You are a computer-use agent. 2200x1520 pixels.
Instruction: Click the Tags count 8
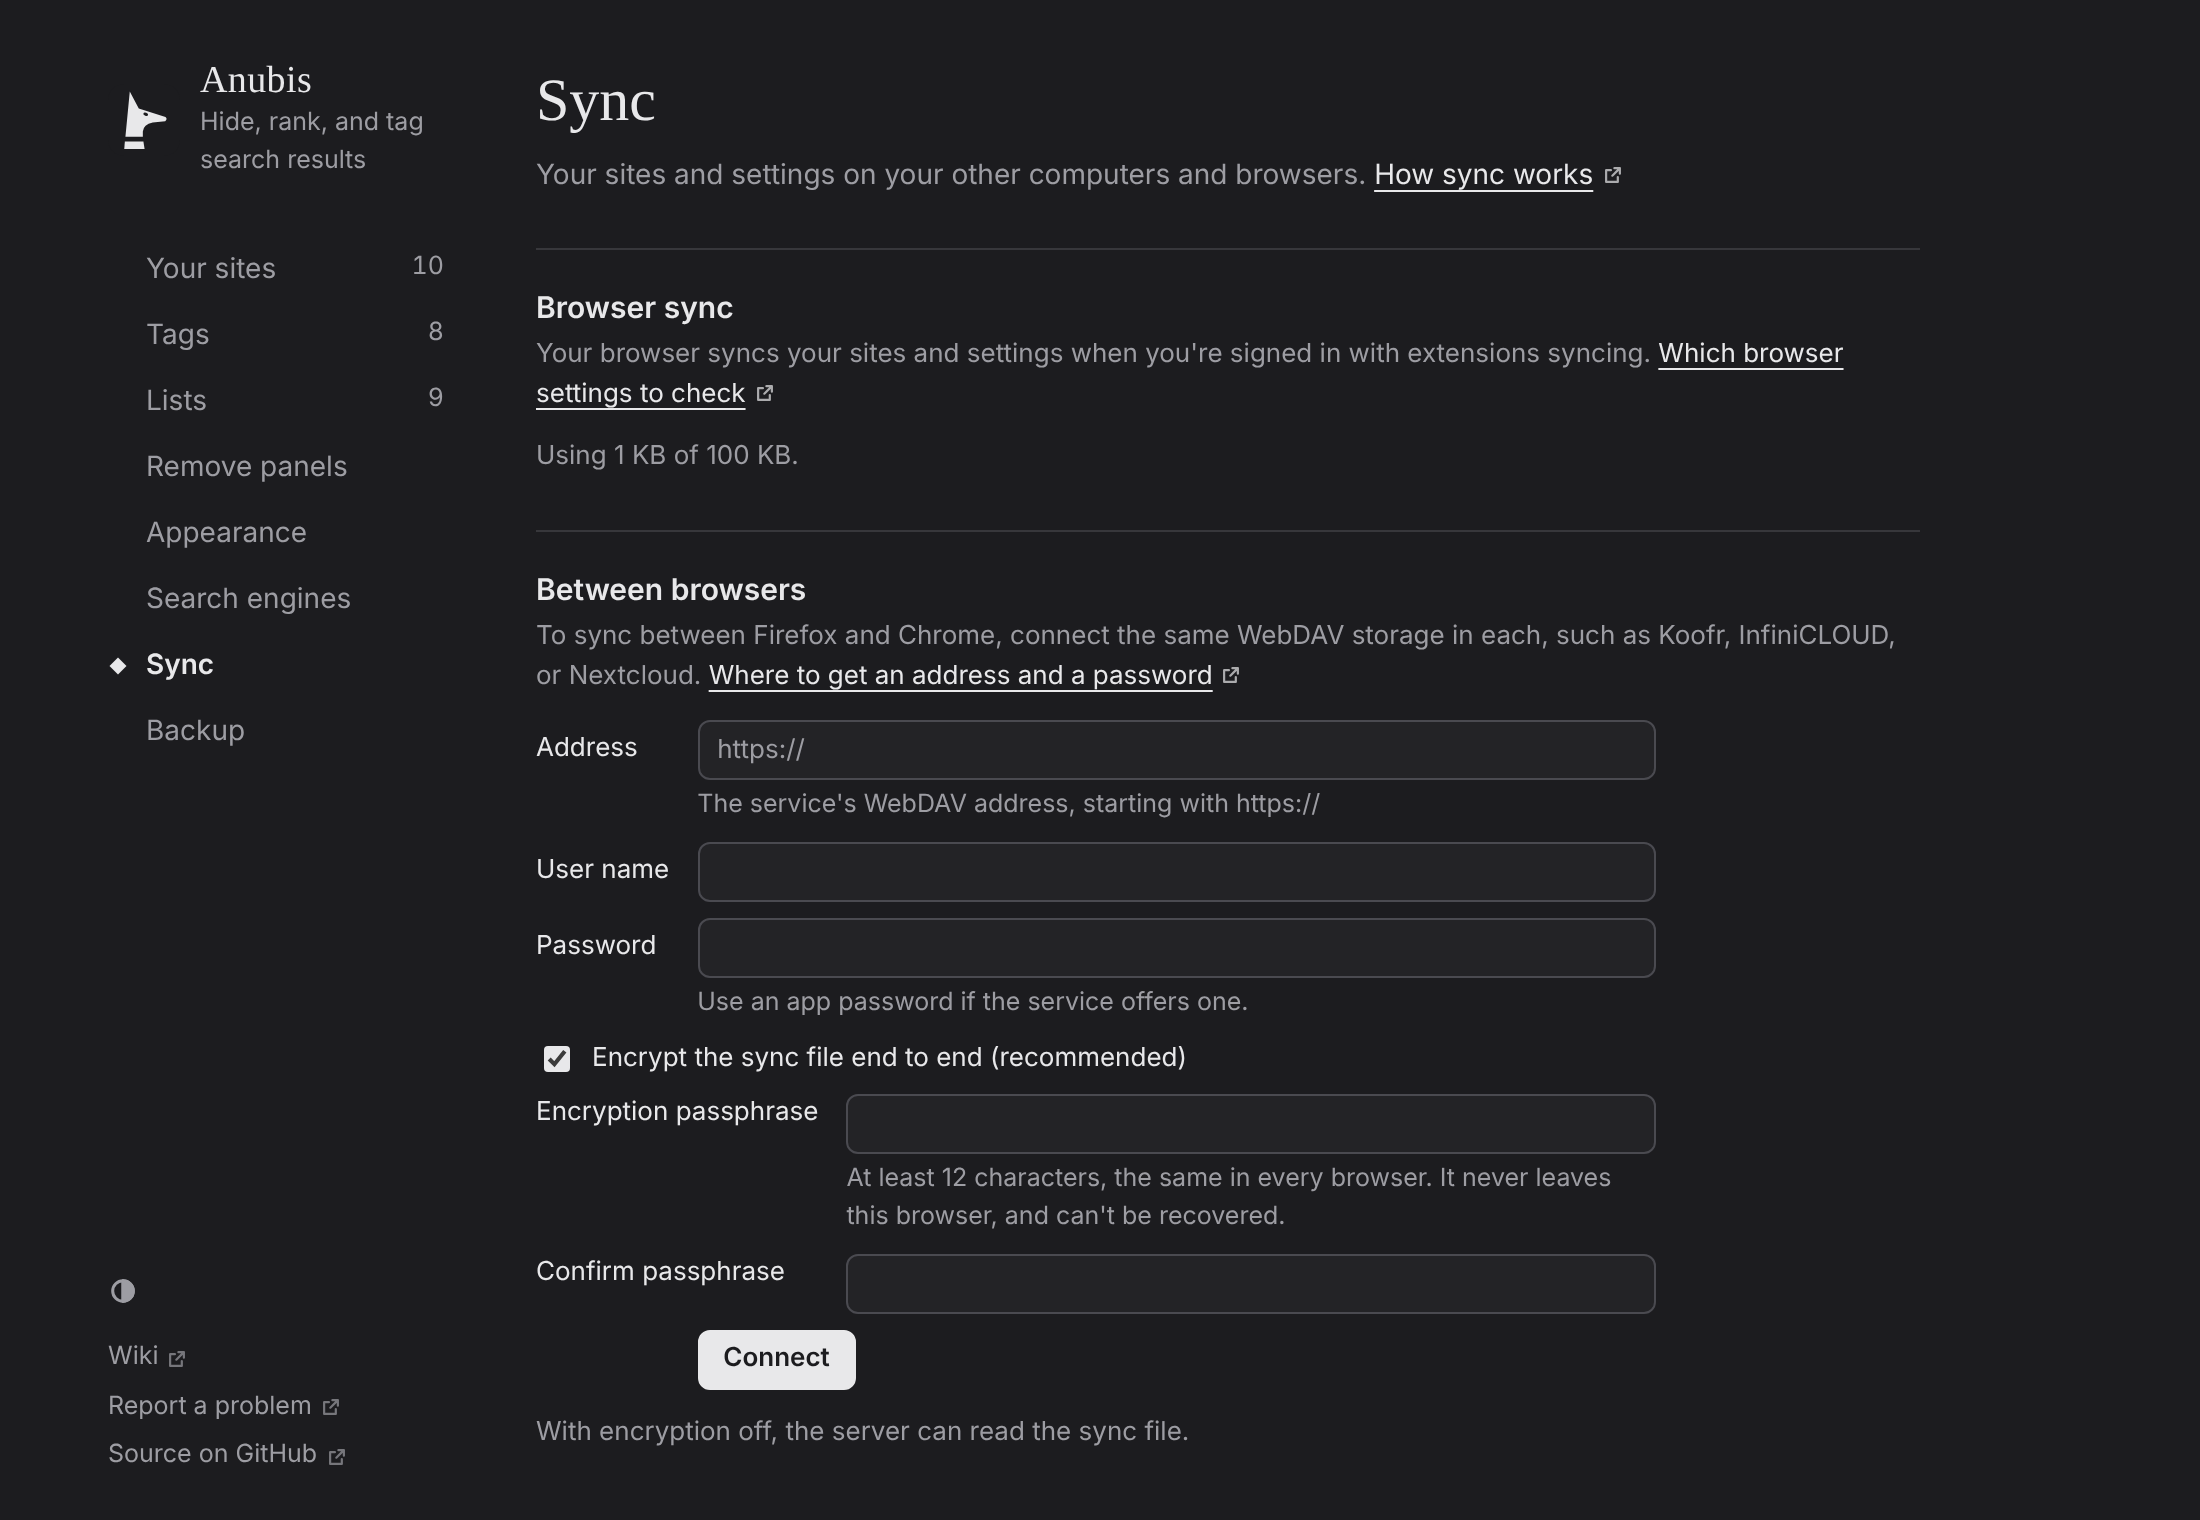(x=435, y=332)
